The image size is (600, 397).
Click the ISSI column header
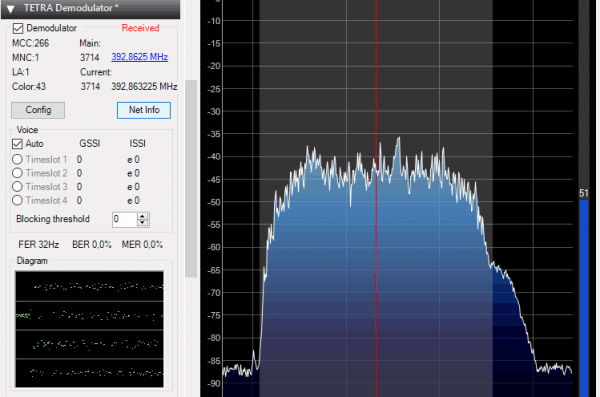(x=137, y=144)
